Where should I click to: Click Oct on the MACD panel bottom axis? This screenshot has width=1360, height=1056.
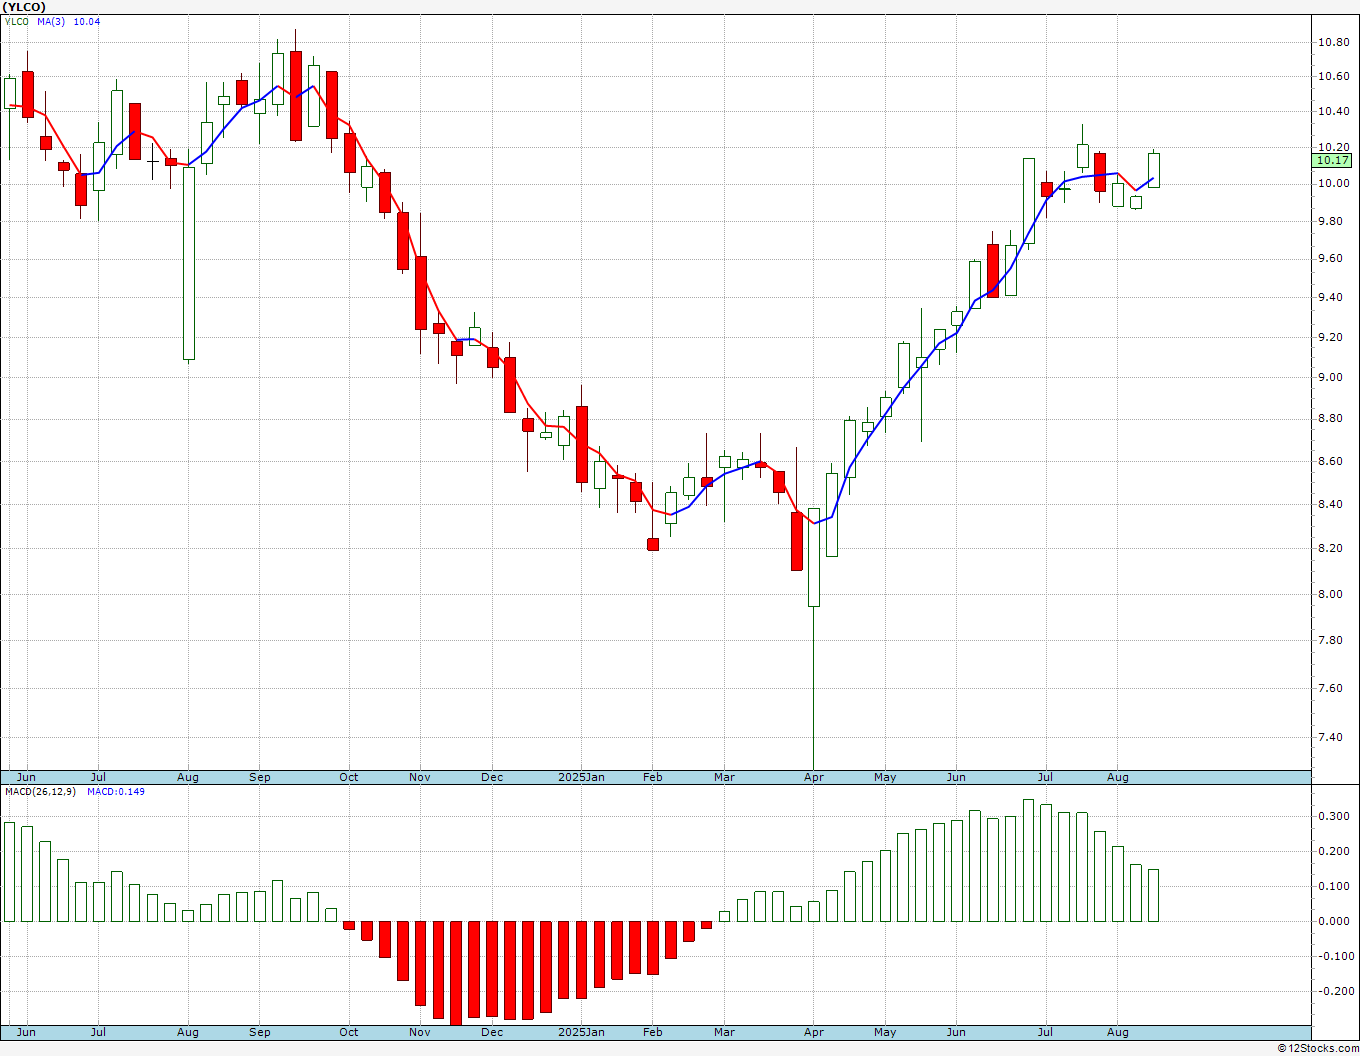[349, 1032]
